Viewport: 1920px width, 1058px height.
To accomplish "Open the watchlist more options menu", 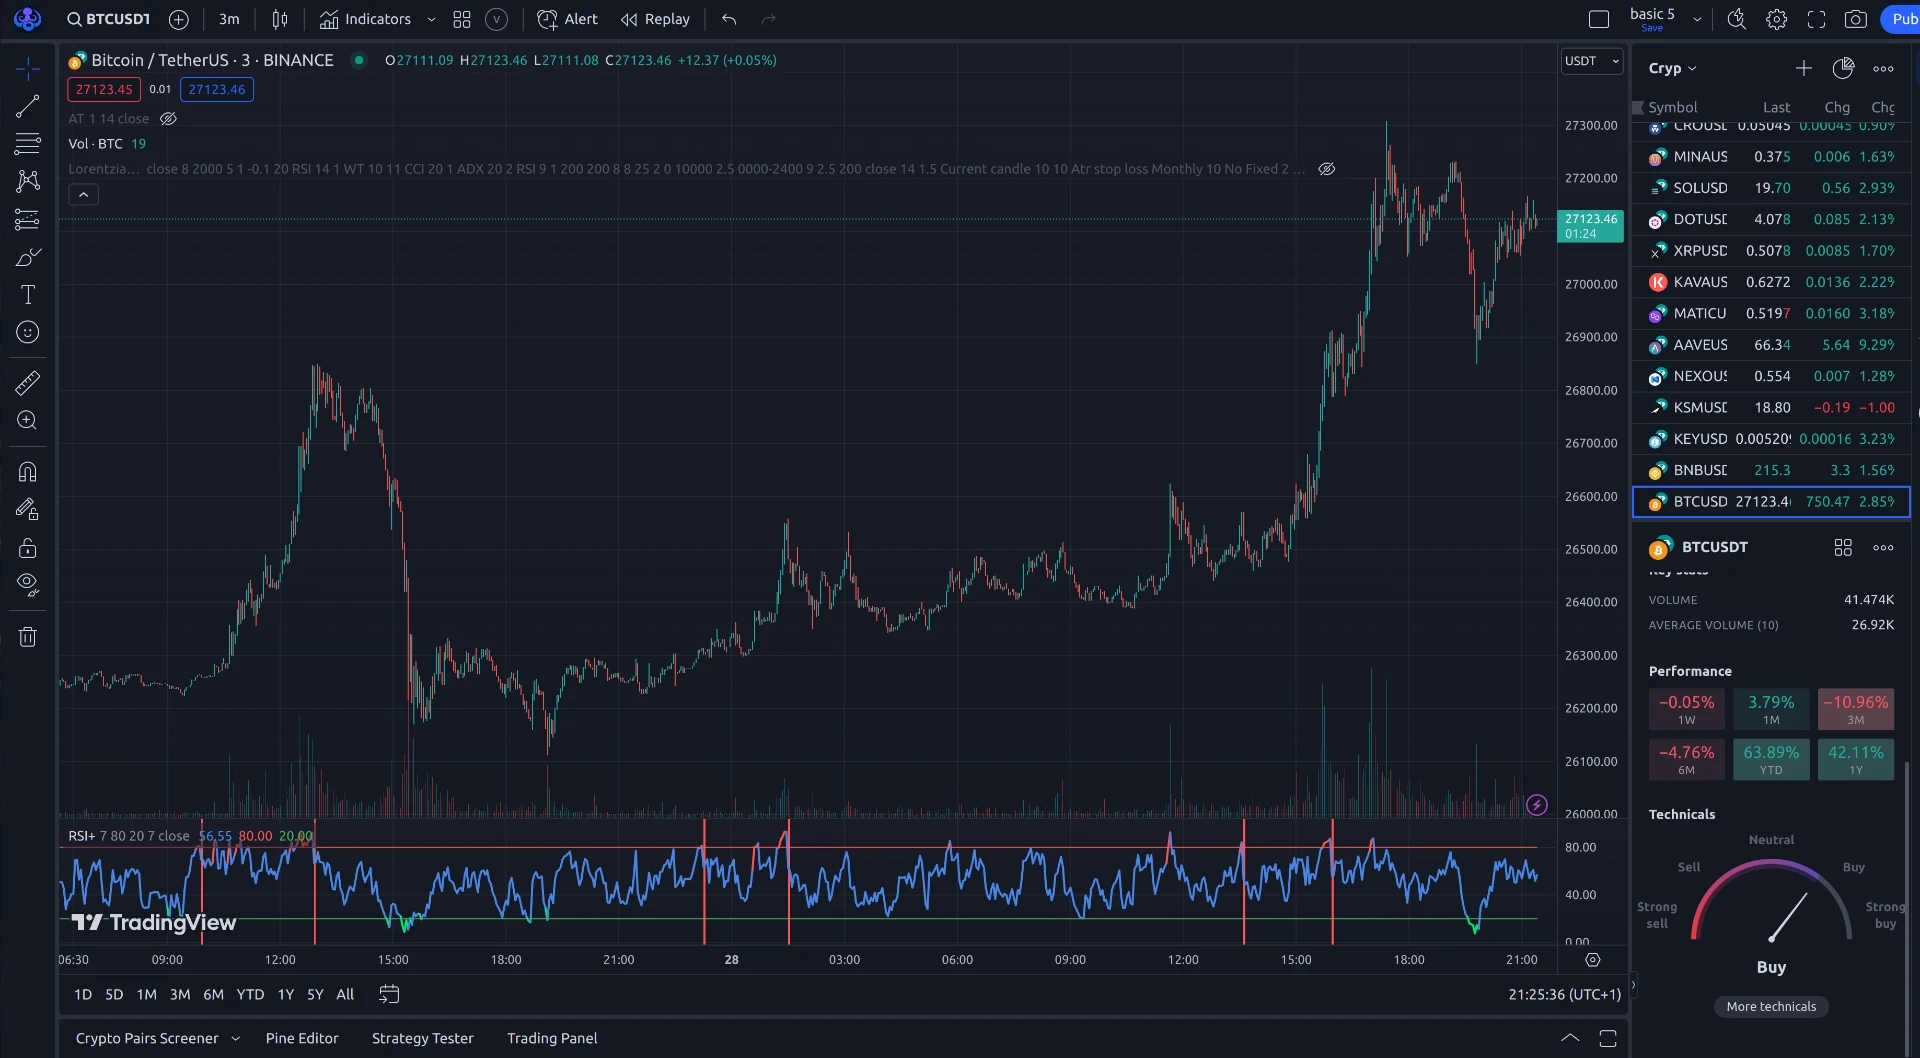I will pyautogui.click(x=1883, y=68).
